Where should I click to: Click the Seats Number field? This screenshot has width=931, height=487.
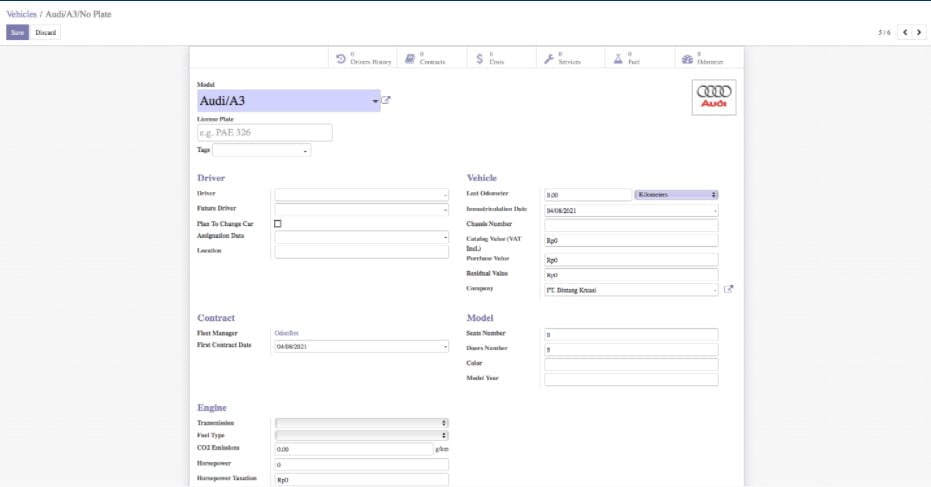(x=631, y=334)
